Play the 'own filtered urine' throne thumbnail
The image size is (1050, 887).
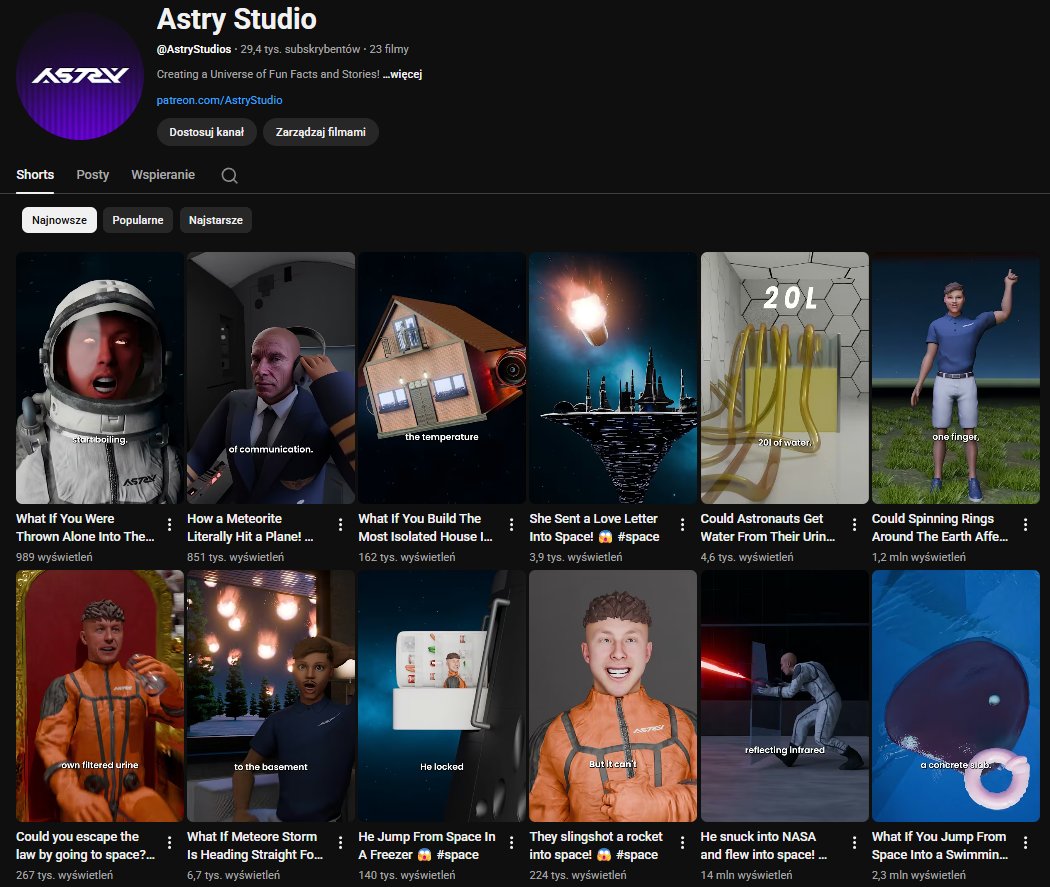tap(100, 696)
